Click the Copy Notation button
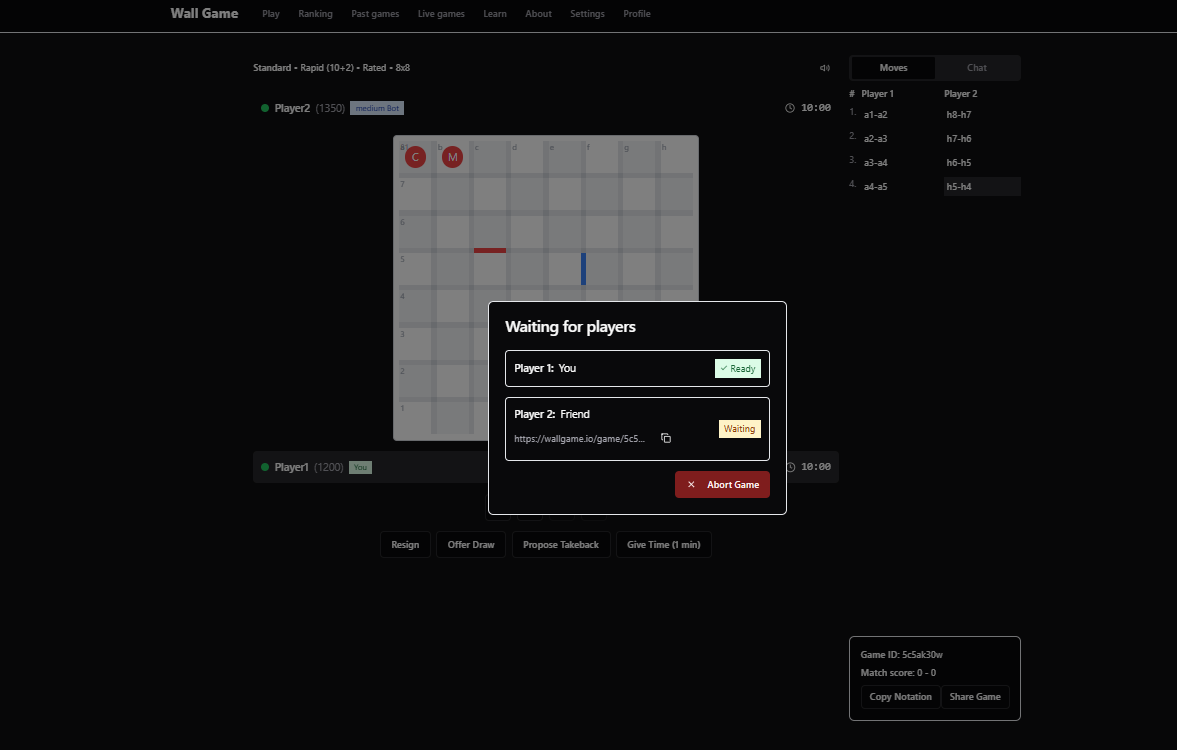Screen dimensions: 1177x750 (x=900, y=697)
